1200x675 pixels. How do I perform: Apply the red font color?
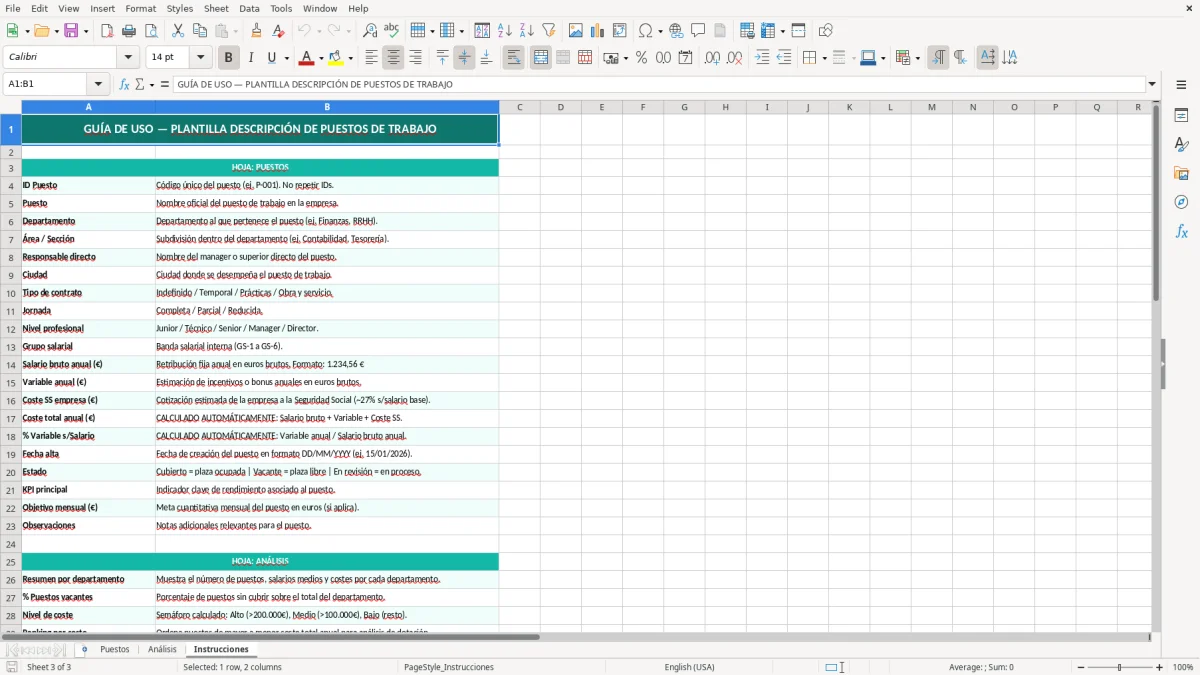[x=307, y=58]
